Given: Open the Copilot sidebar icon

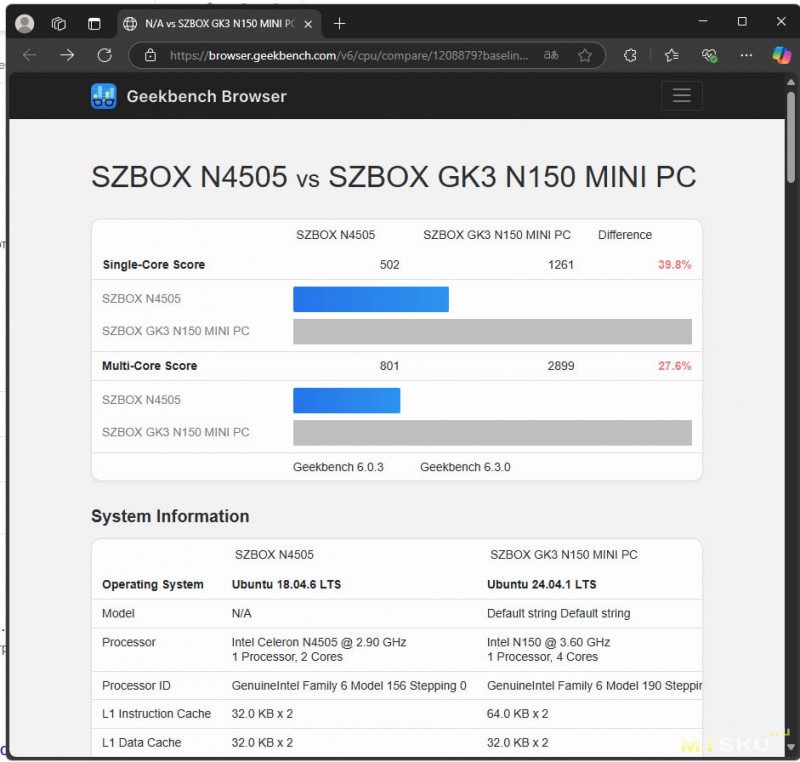Looking at the screenshot, I should coord(781,55).
